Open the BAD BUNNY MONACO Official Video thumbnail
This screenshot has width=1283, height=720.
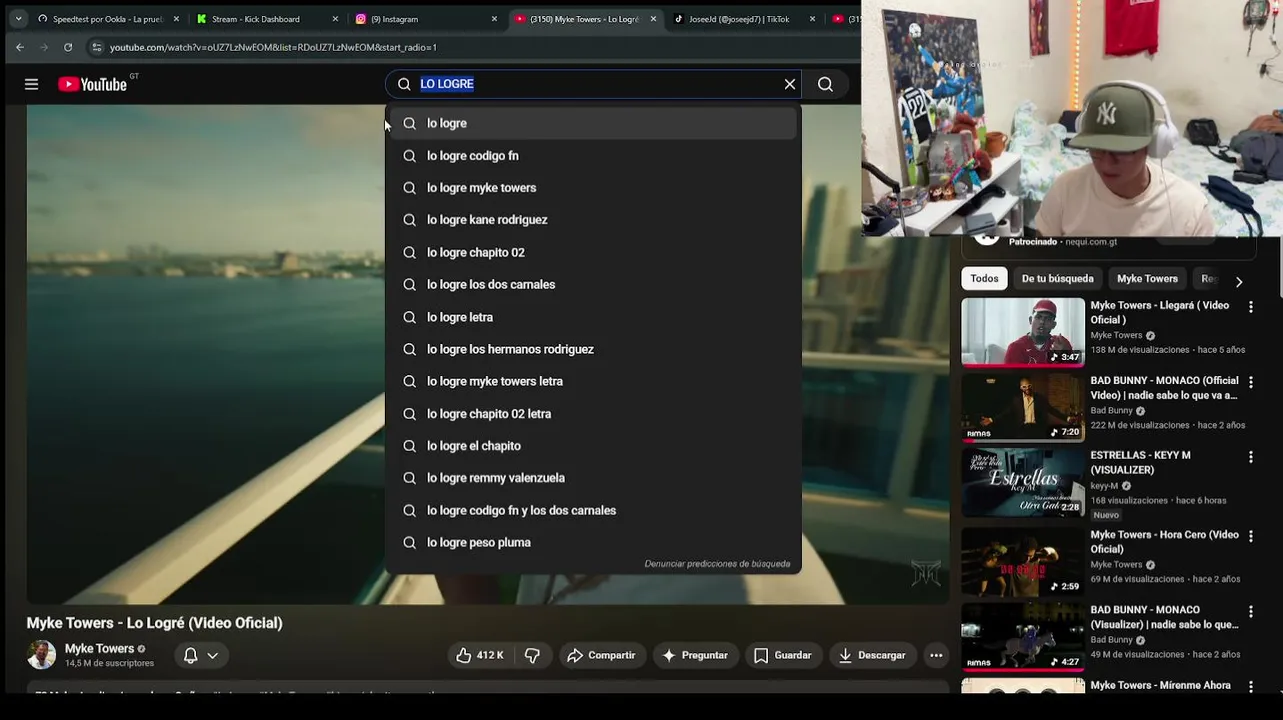click(1023, 408)
